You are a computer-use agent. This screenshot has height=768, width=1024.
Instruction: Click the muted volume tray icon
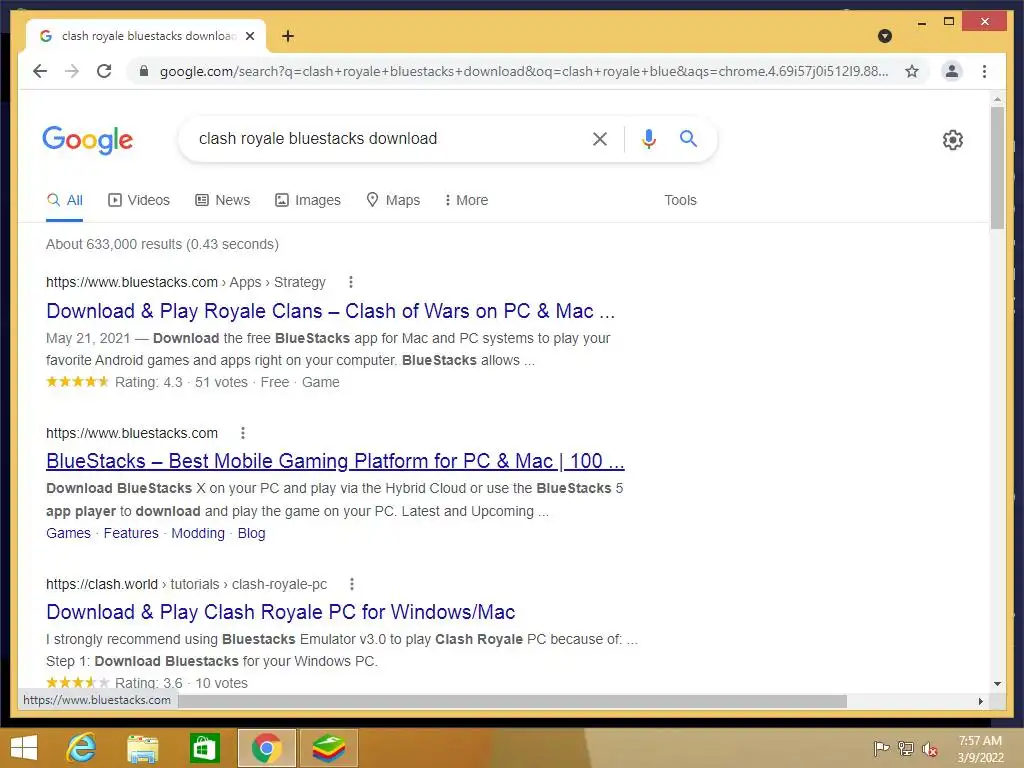(929, 749)
